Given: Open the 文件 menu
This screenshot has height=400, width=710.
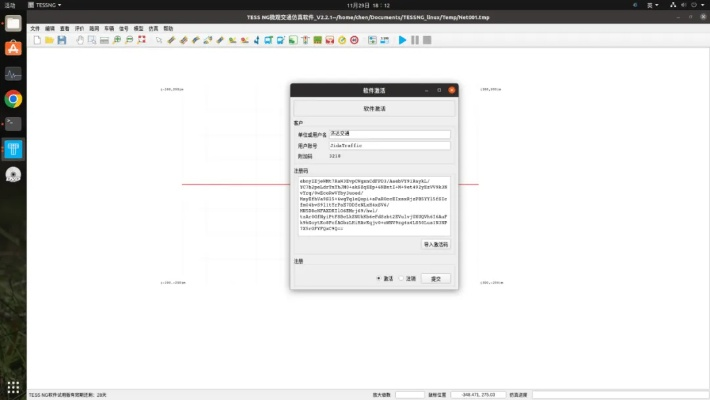Looking at the screenshot, I should click(35, 29).
